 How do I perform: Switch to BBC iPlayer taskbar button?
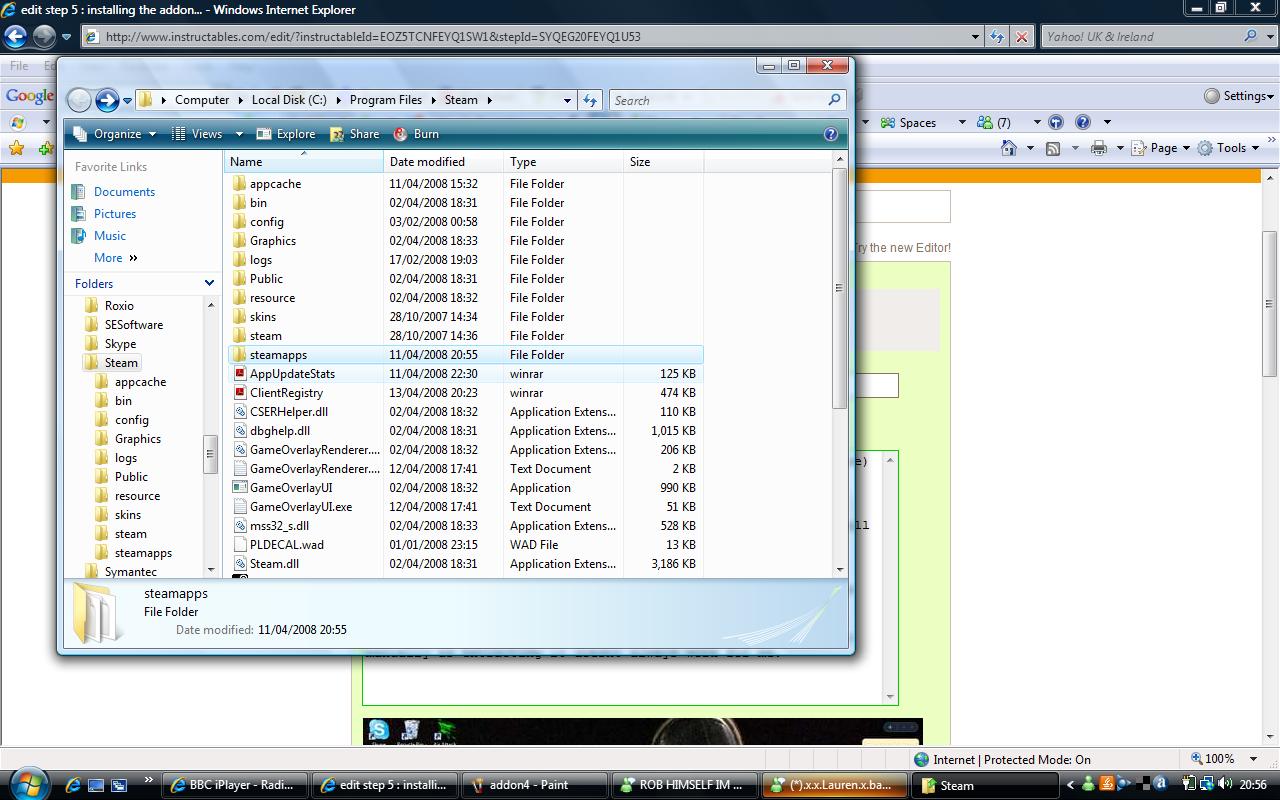coord(235,785)
